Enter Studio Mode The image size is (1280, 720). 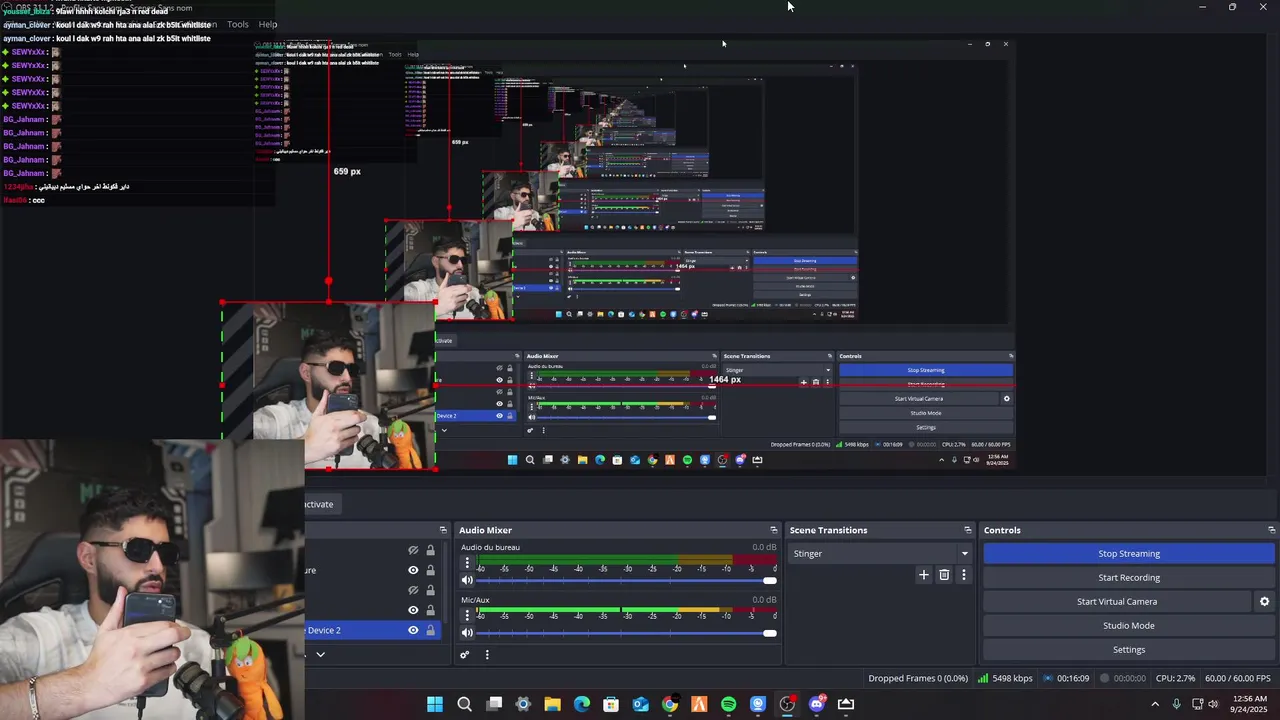tap(1129, 626)
